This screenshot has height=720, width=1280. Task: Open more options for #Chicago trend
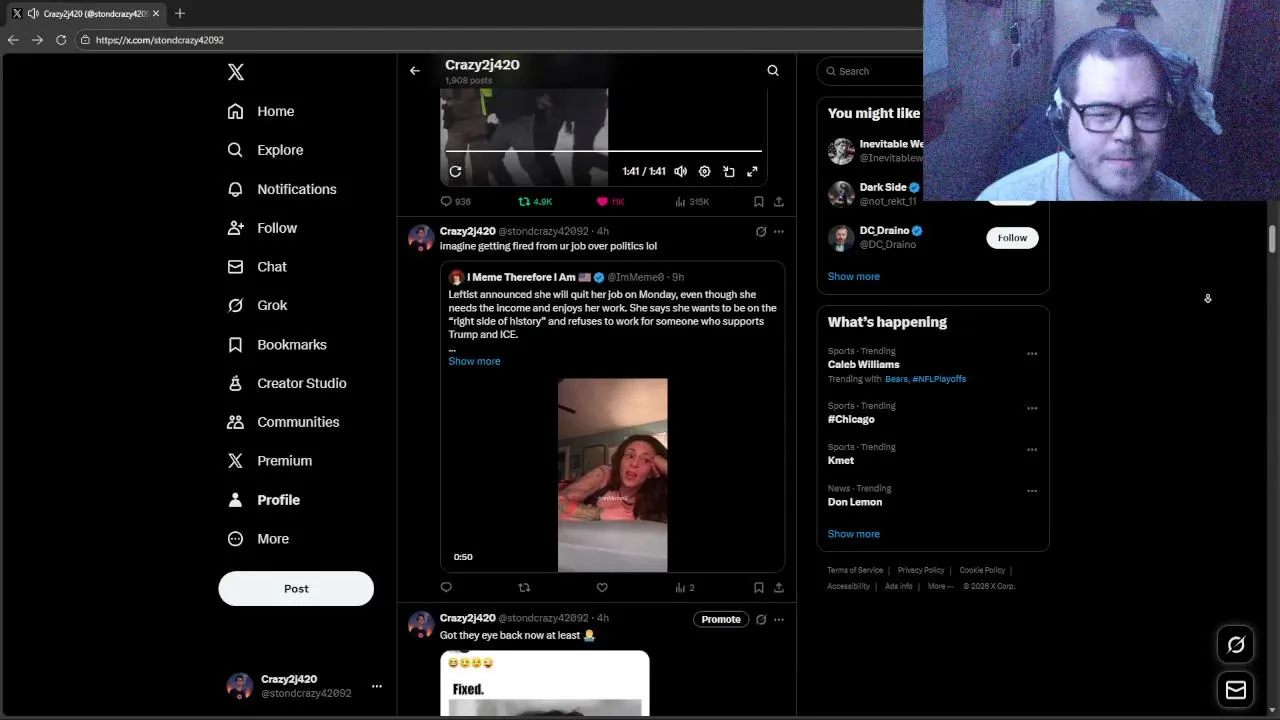coord(1032,408)
